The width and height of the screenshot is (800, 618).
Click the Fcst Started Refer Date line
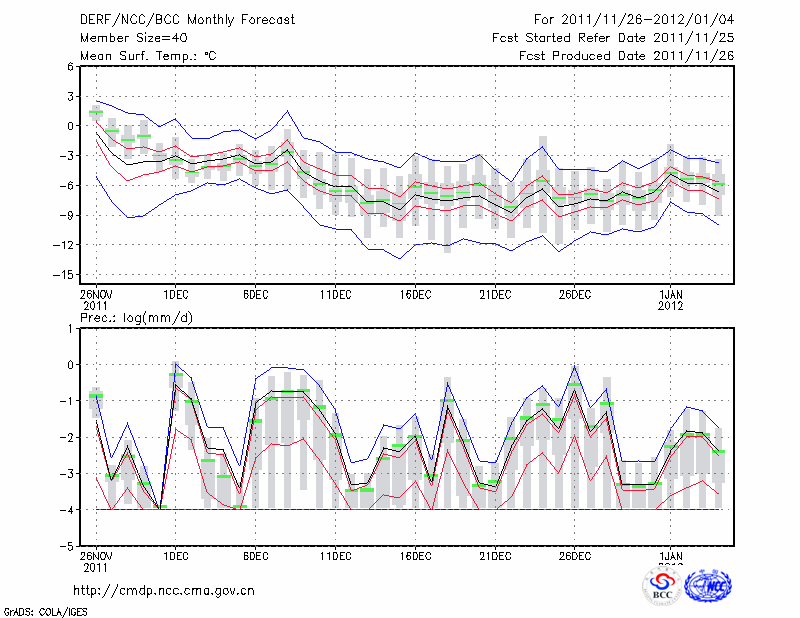pyautogui.click(x=613, y=38)
